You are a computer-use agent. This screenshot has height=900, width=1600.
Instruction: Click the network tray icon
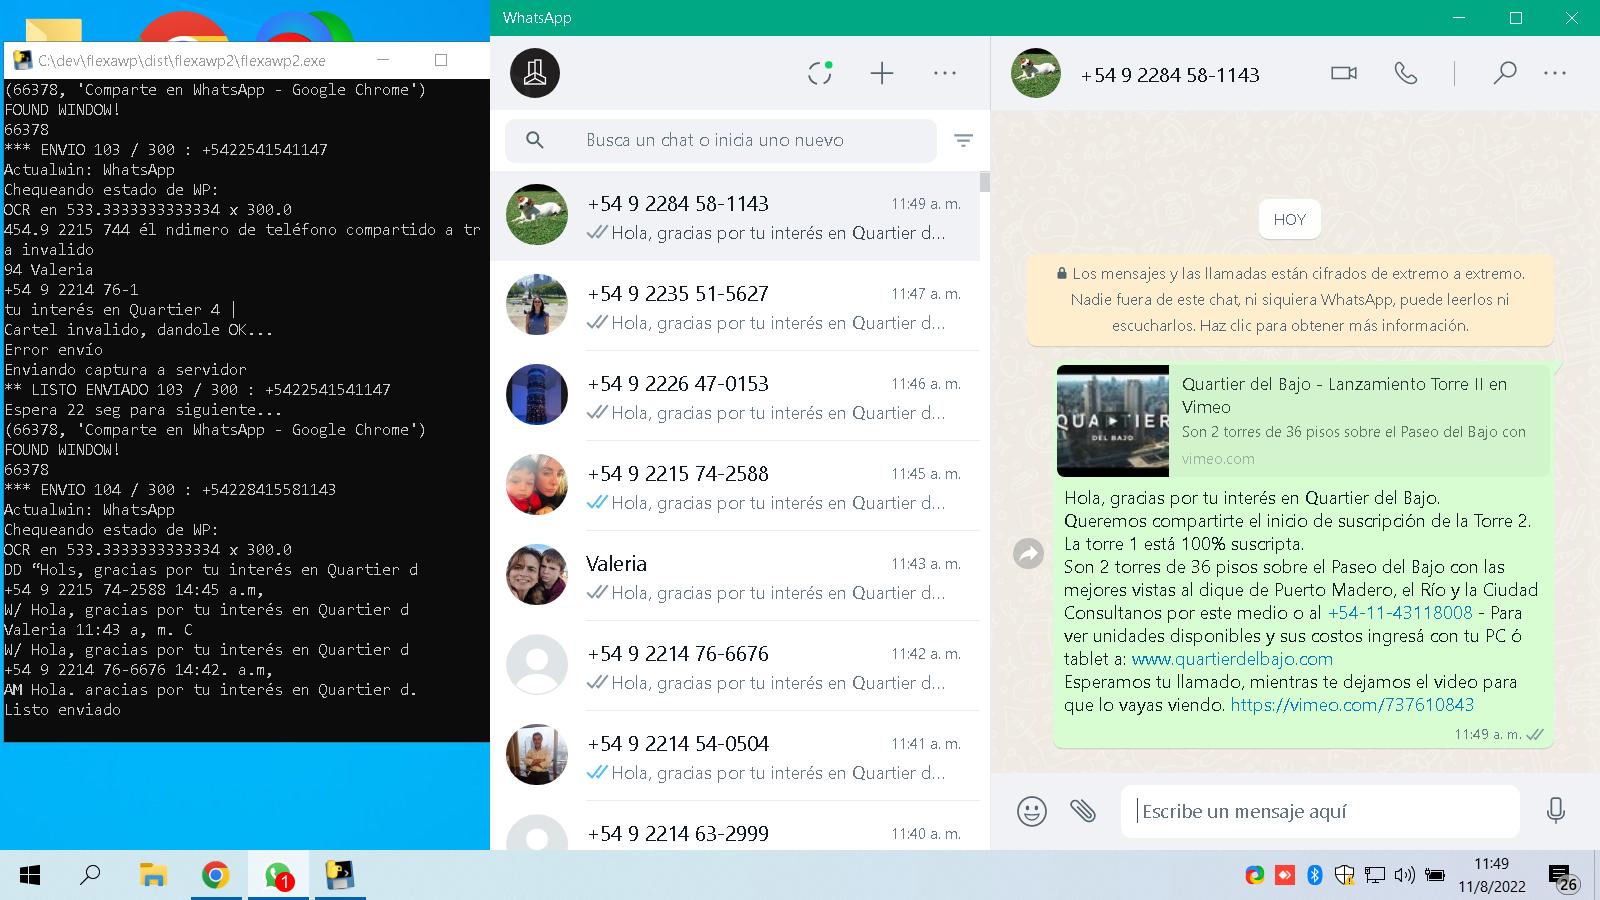pos(1375,876)
